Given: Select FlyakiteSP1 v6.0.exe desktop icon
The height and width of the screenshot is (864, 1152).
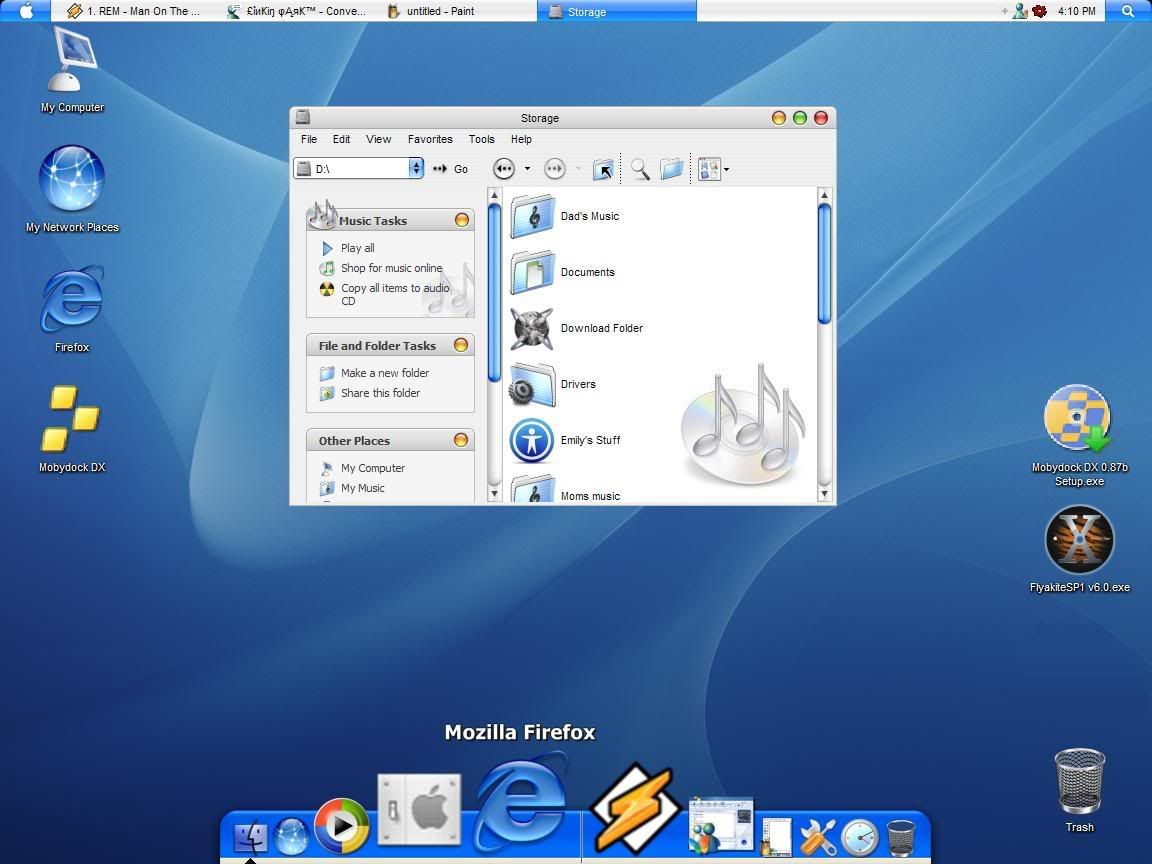Looking at the screenshot, I should [1079, 540].
